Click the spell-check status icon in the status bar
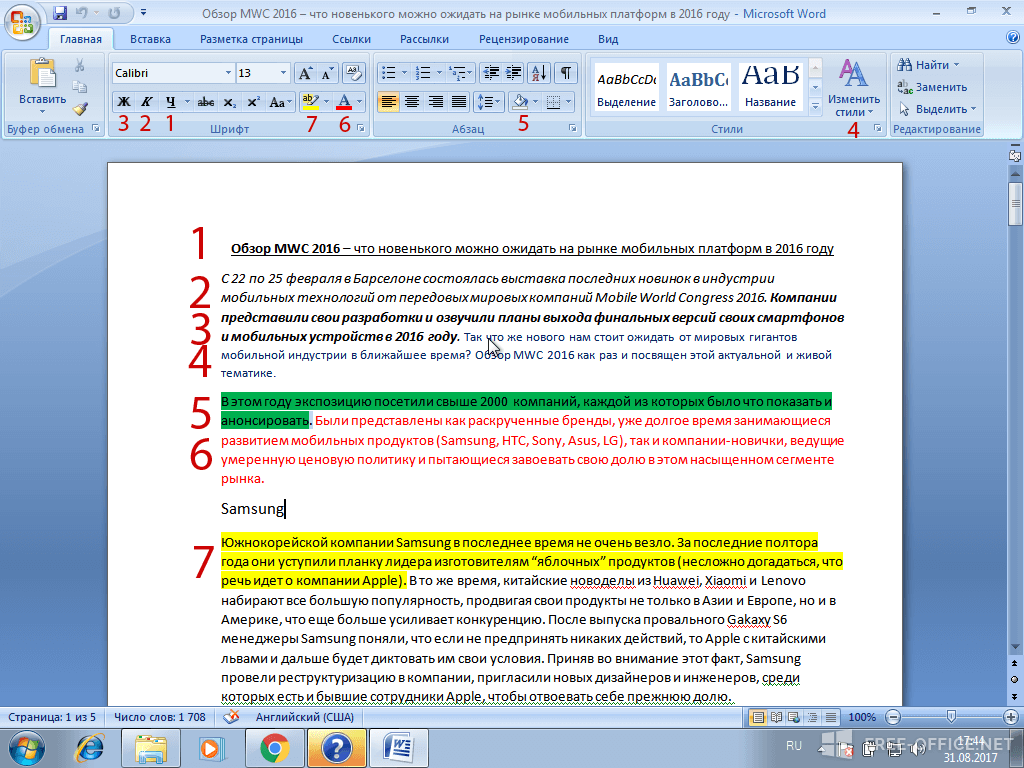 tap(231, 717)
